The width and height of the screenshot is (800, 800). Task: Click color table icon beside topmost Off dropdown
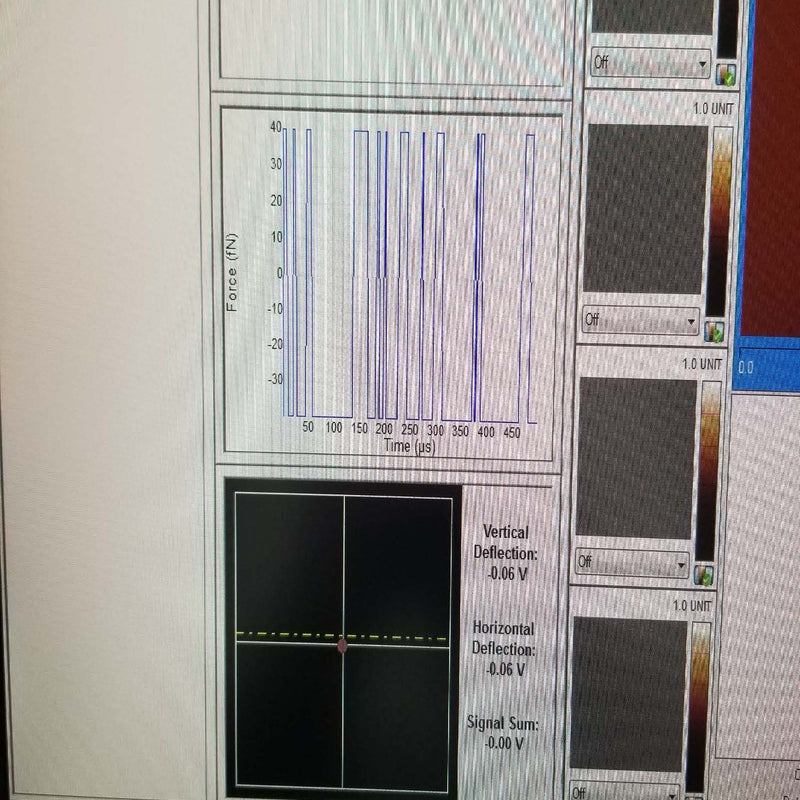tap(727, 73)
